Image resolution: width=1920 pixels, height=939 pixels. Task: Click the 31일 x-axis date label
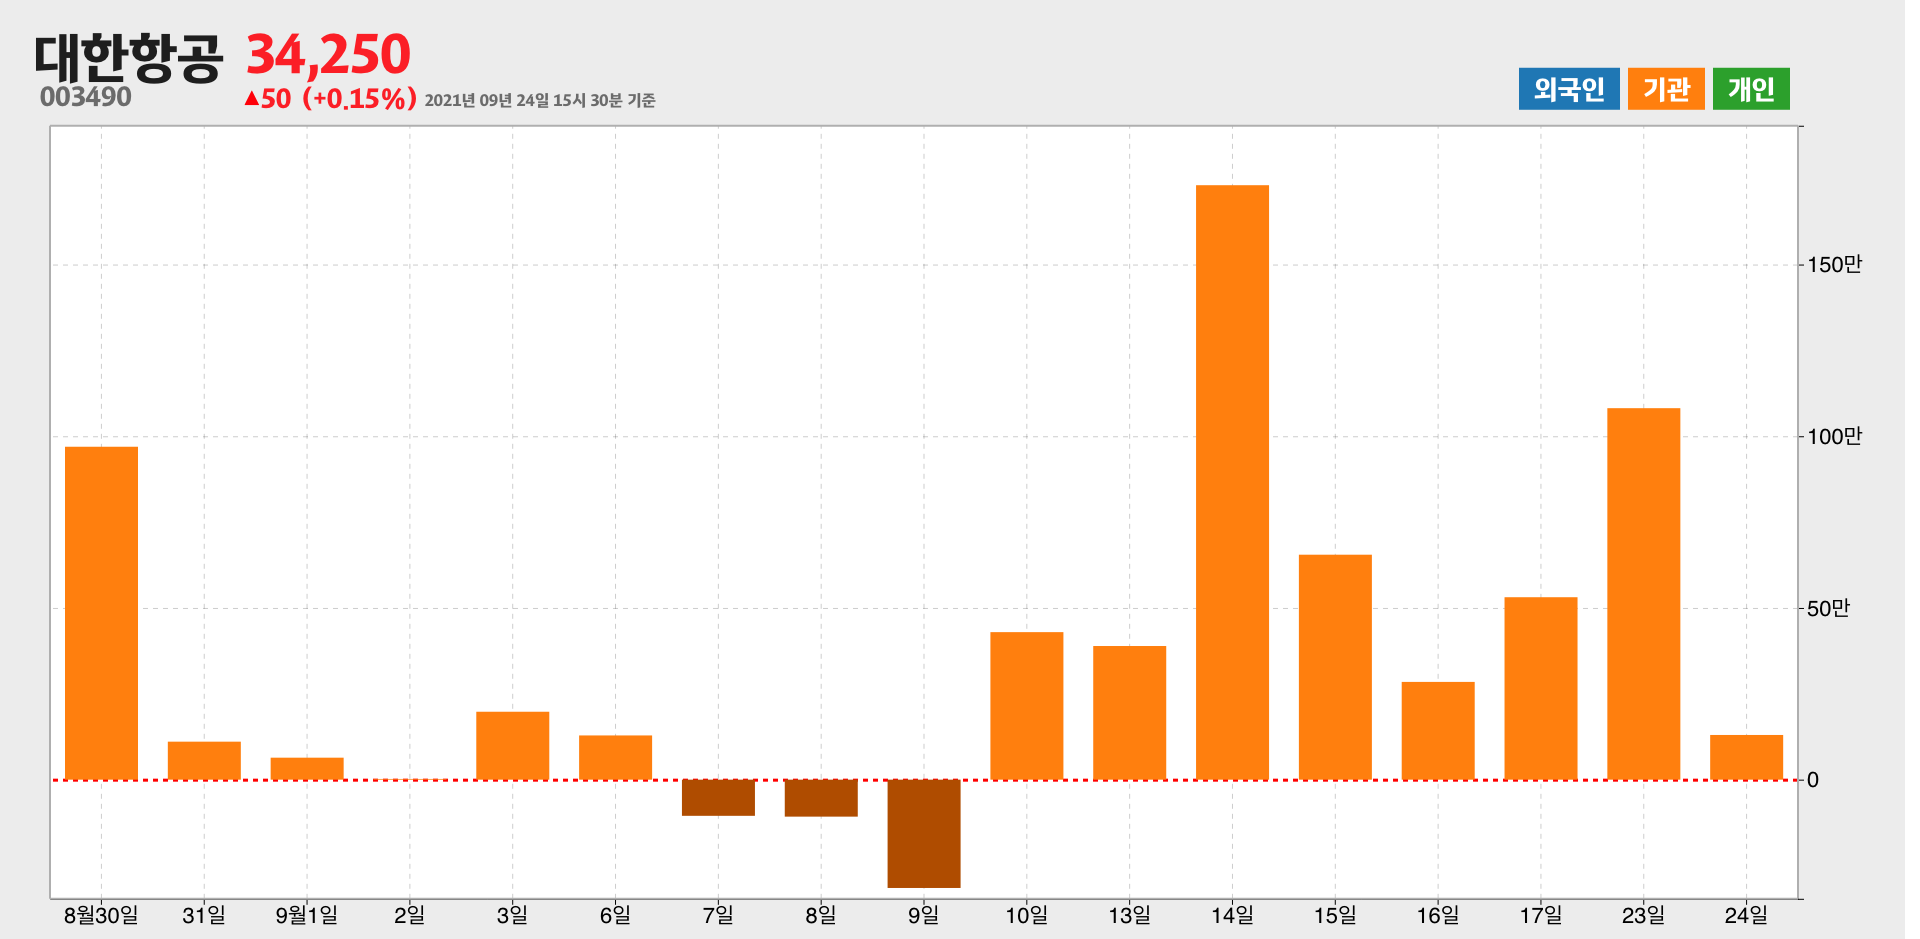point(204,915)
